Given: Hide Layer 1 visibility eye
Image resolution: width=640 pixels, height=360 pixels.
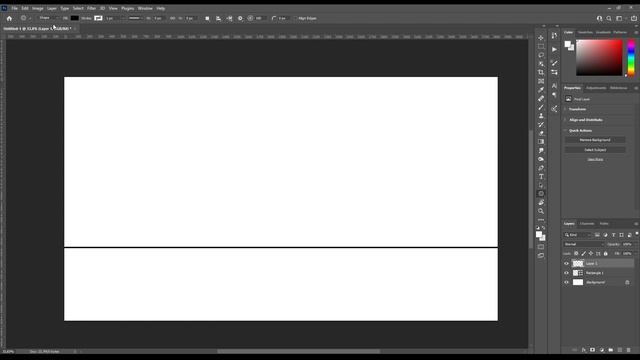Looking at the screenshot, I should point(566,264).
